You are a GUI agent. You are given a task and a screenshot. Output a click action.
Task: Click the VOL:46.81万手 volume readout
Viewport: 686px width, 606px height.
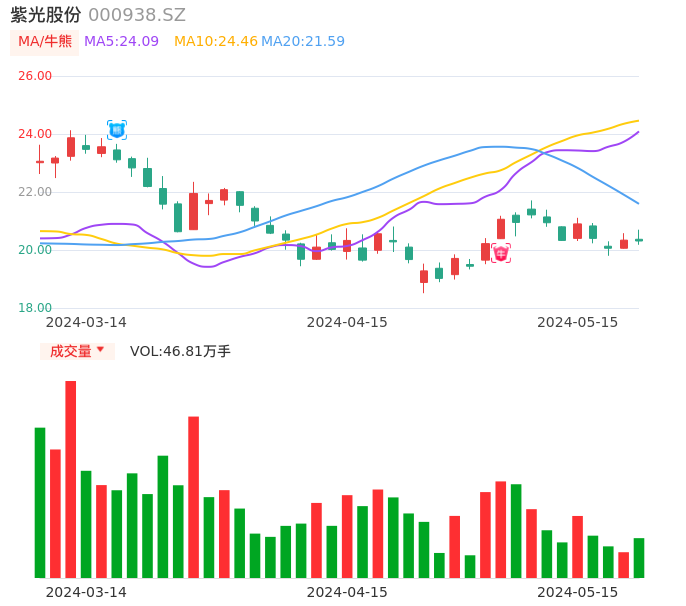(x=180, y=351)
